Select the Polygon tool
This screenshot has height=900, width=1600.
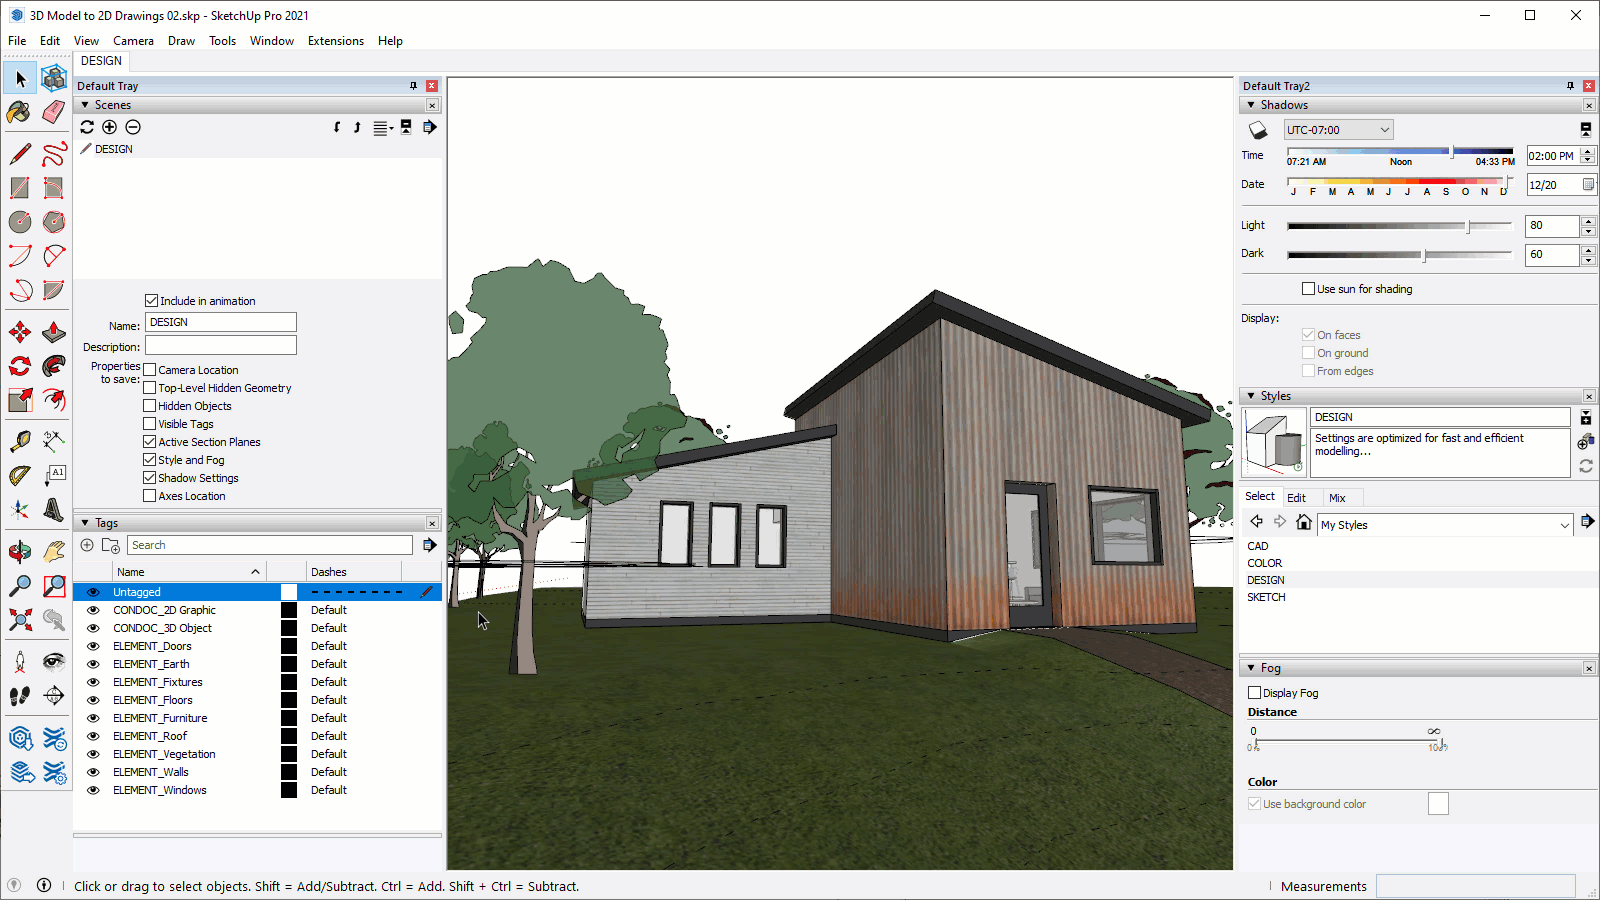tap(54, 222)
